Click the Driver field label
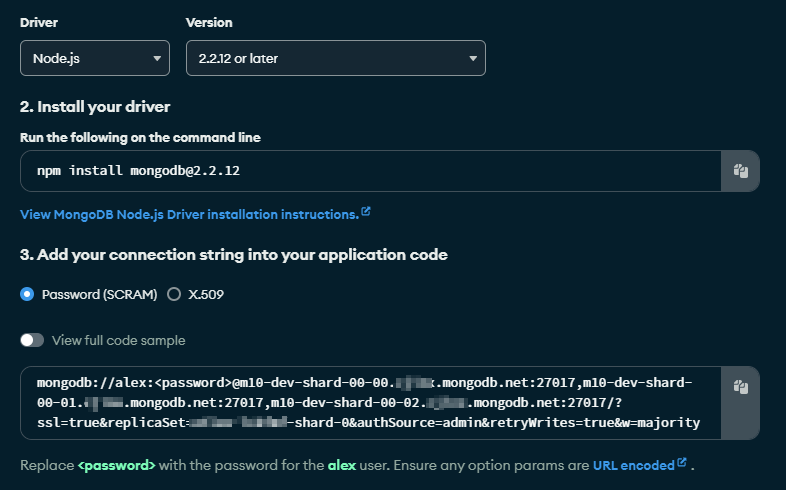Viewport: 786px width, 490px height. pyautogui.click(x=39, y=22)
